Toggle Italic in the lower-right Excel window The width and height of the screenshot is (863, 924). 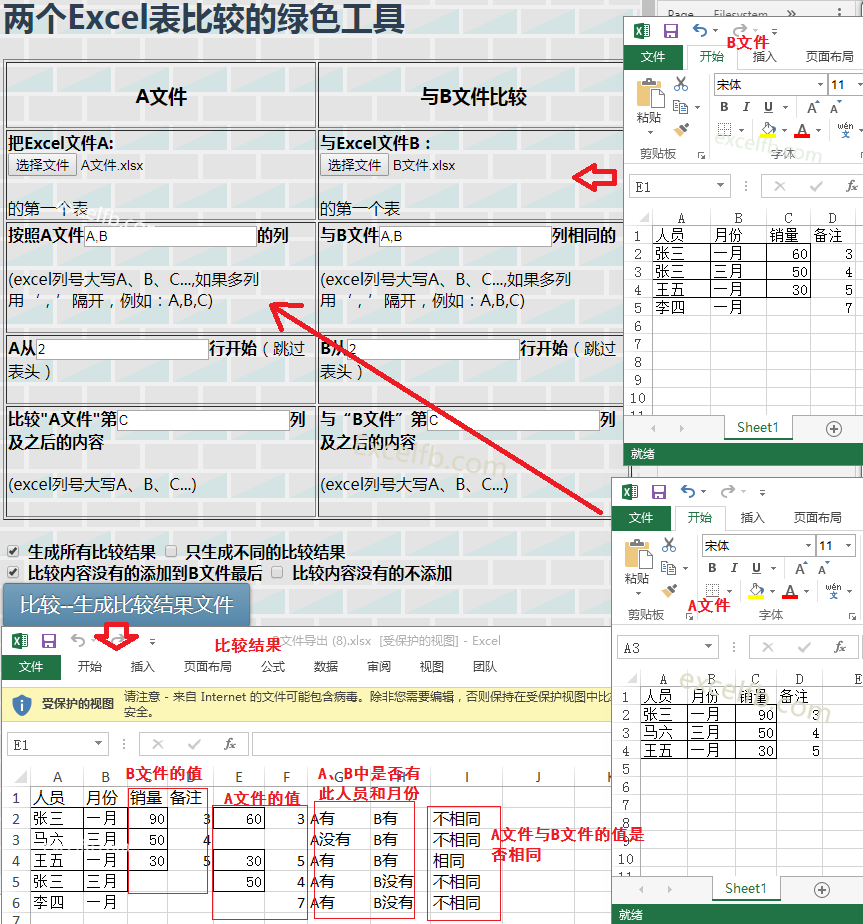[733, 568]
